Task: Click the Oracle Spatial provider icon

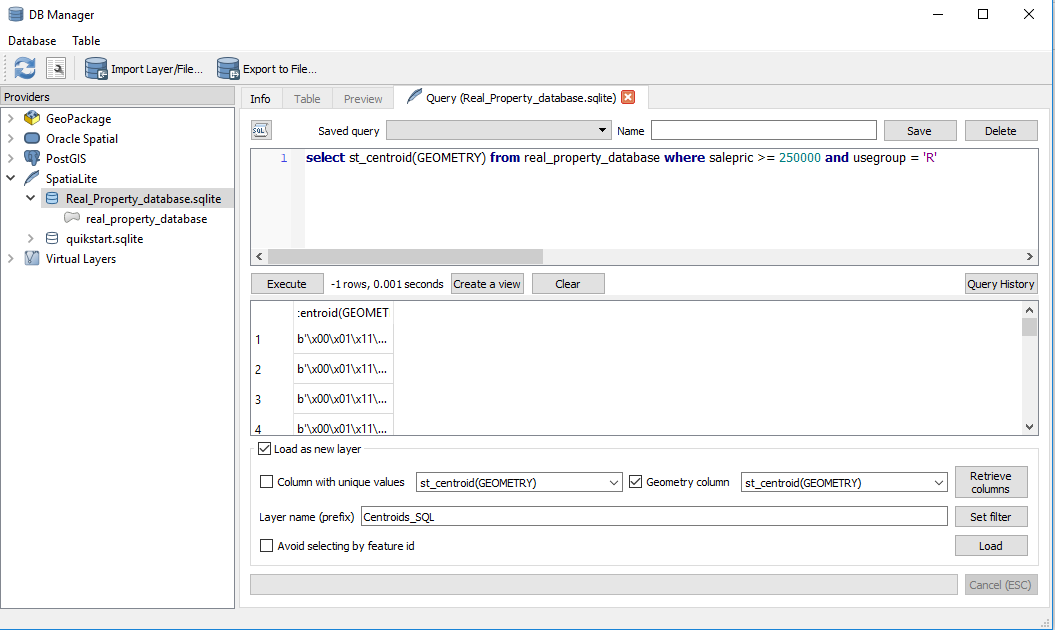Action: 32,139
